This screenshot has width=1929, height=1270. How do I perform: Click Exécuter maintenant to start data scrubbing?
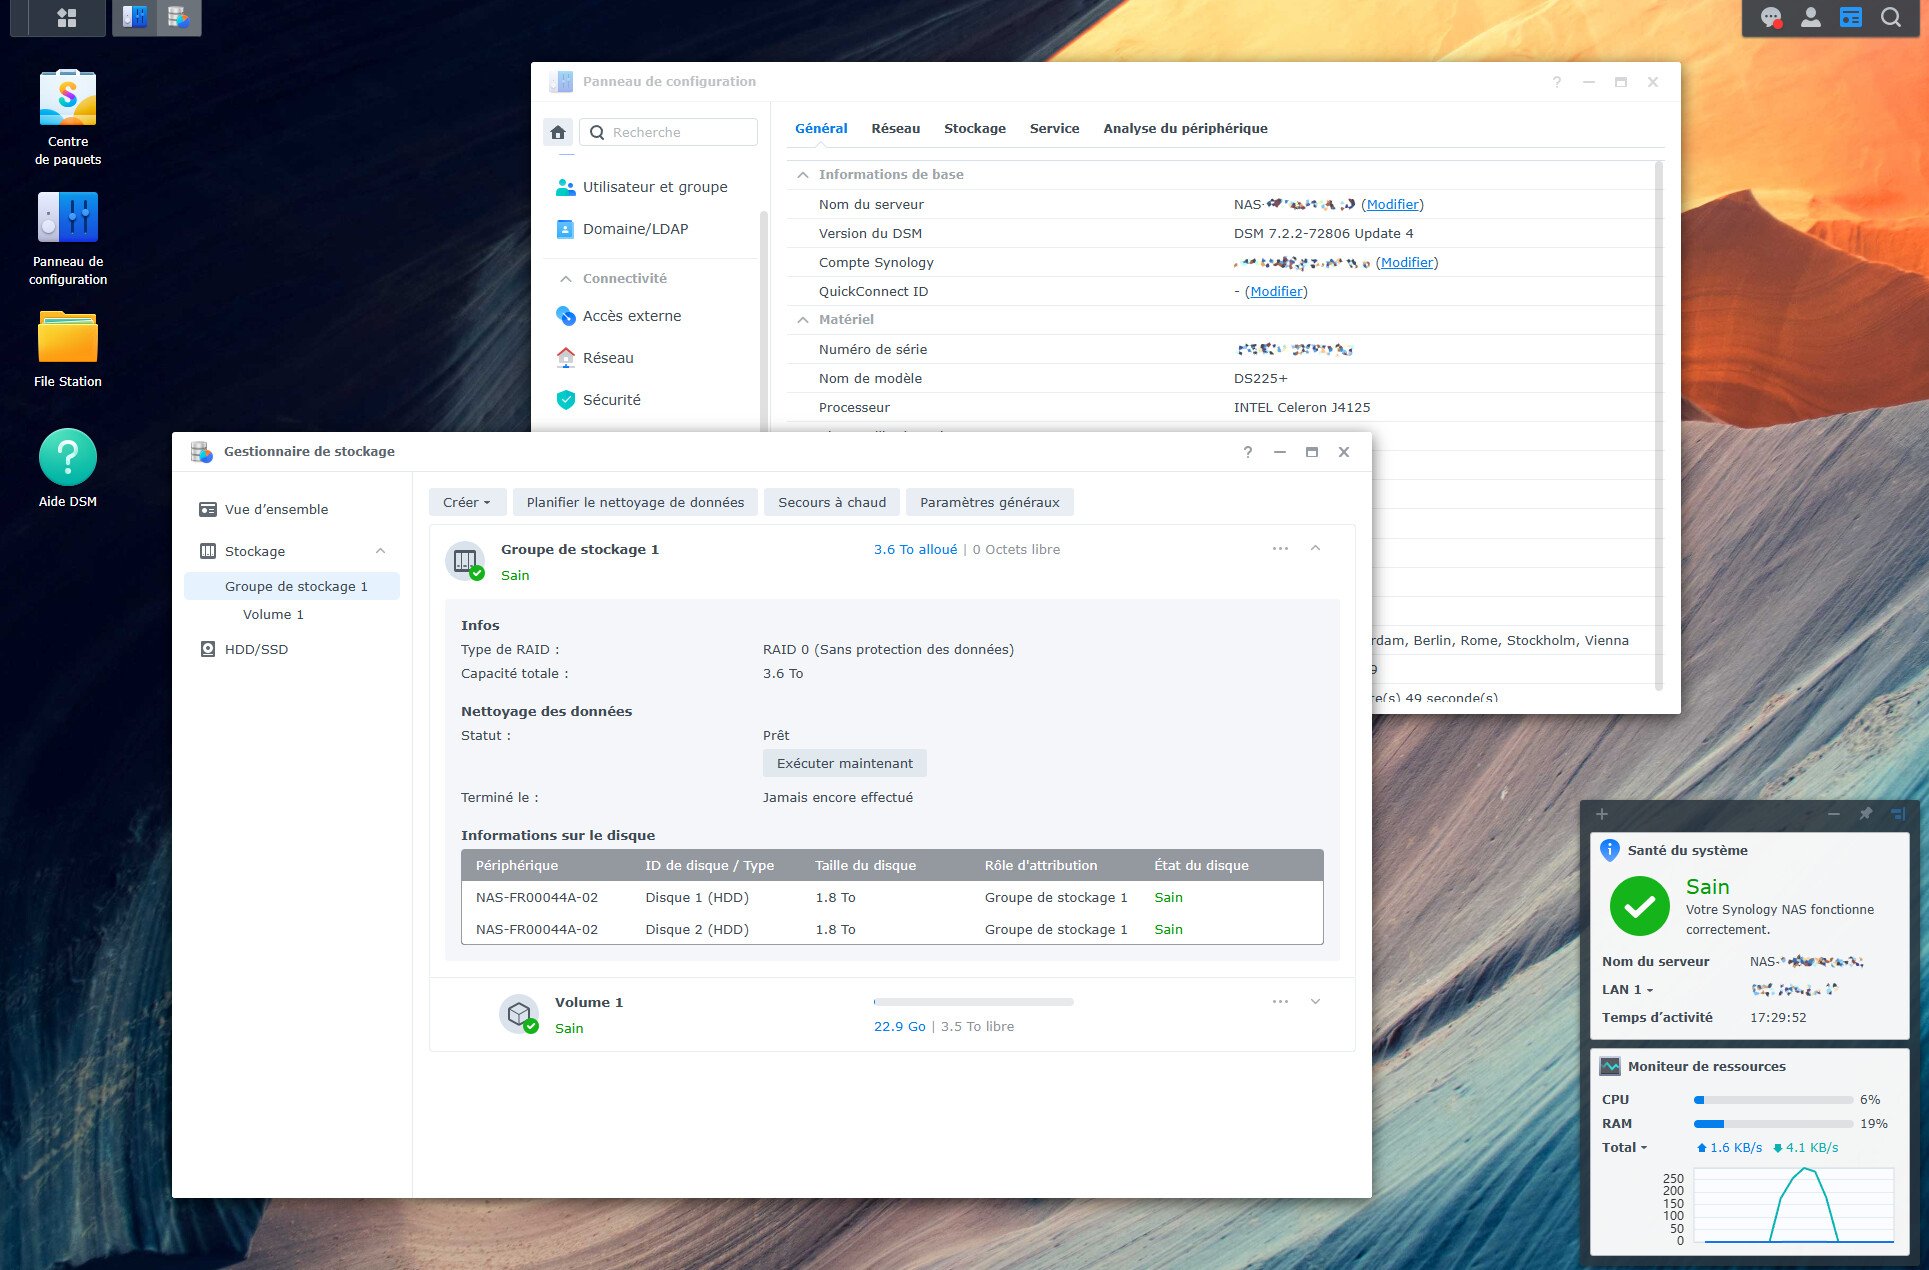pos(844,763)
